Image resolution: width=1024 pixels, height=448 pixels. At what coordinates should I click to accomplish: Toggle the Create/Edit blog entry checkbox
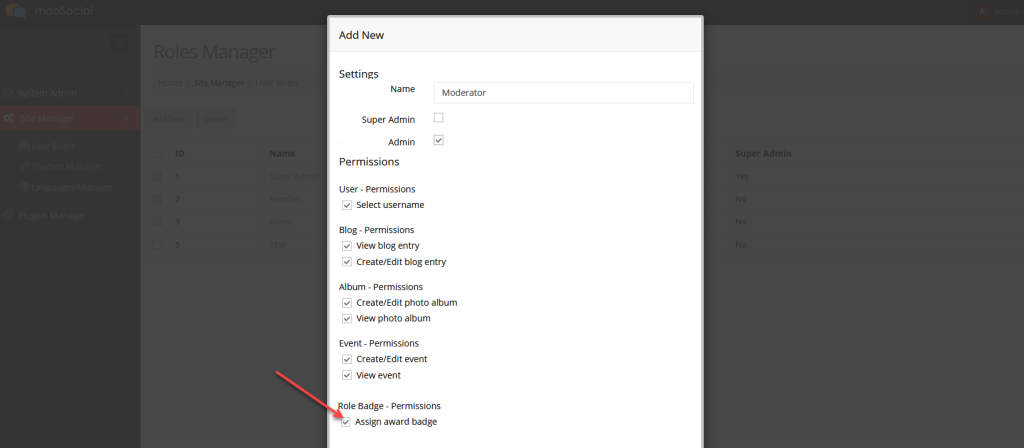click(x=347, y=262)
